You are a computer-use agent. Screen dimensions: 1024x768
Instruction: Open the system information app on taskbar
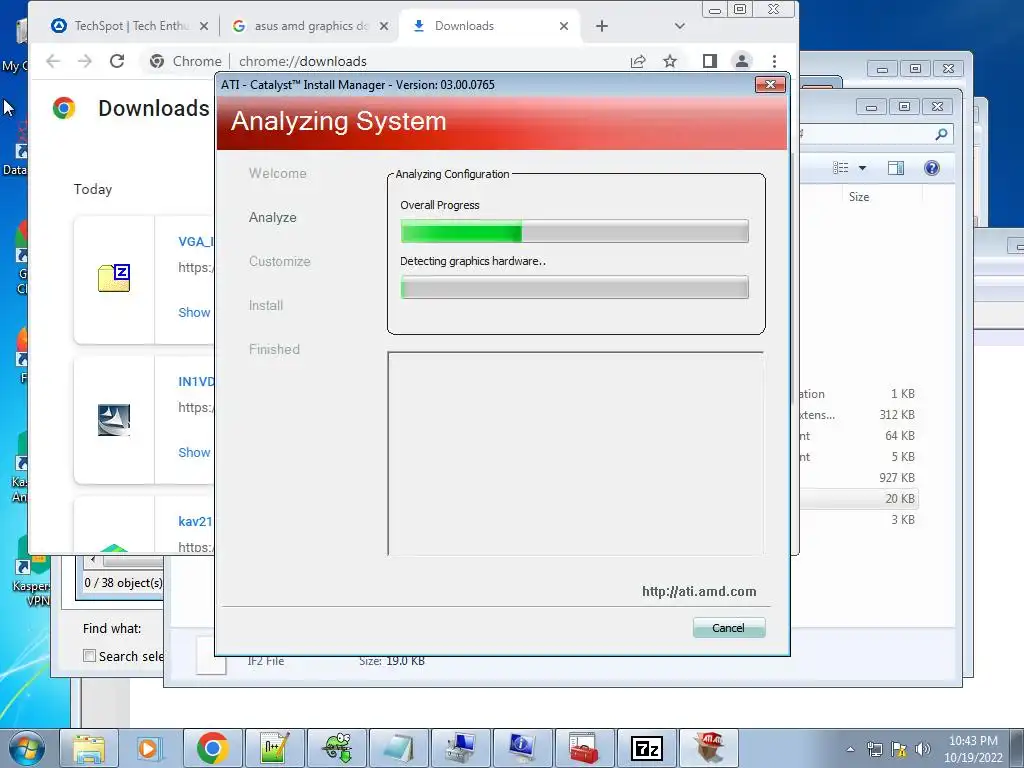pos(522,749)
